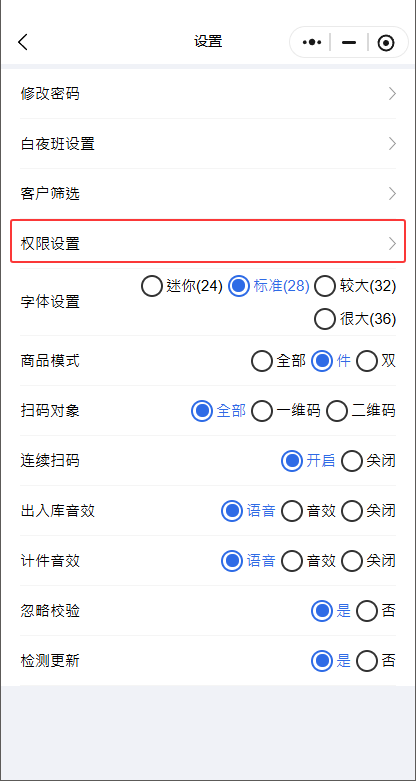Set 出入库音效 to 音效

(308, 511)
